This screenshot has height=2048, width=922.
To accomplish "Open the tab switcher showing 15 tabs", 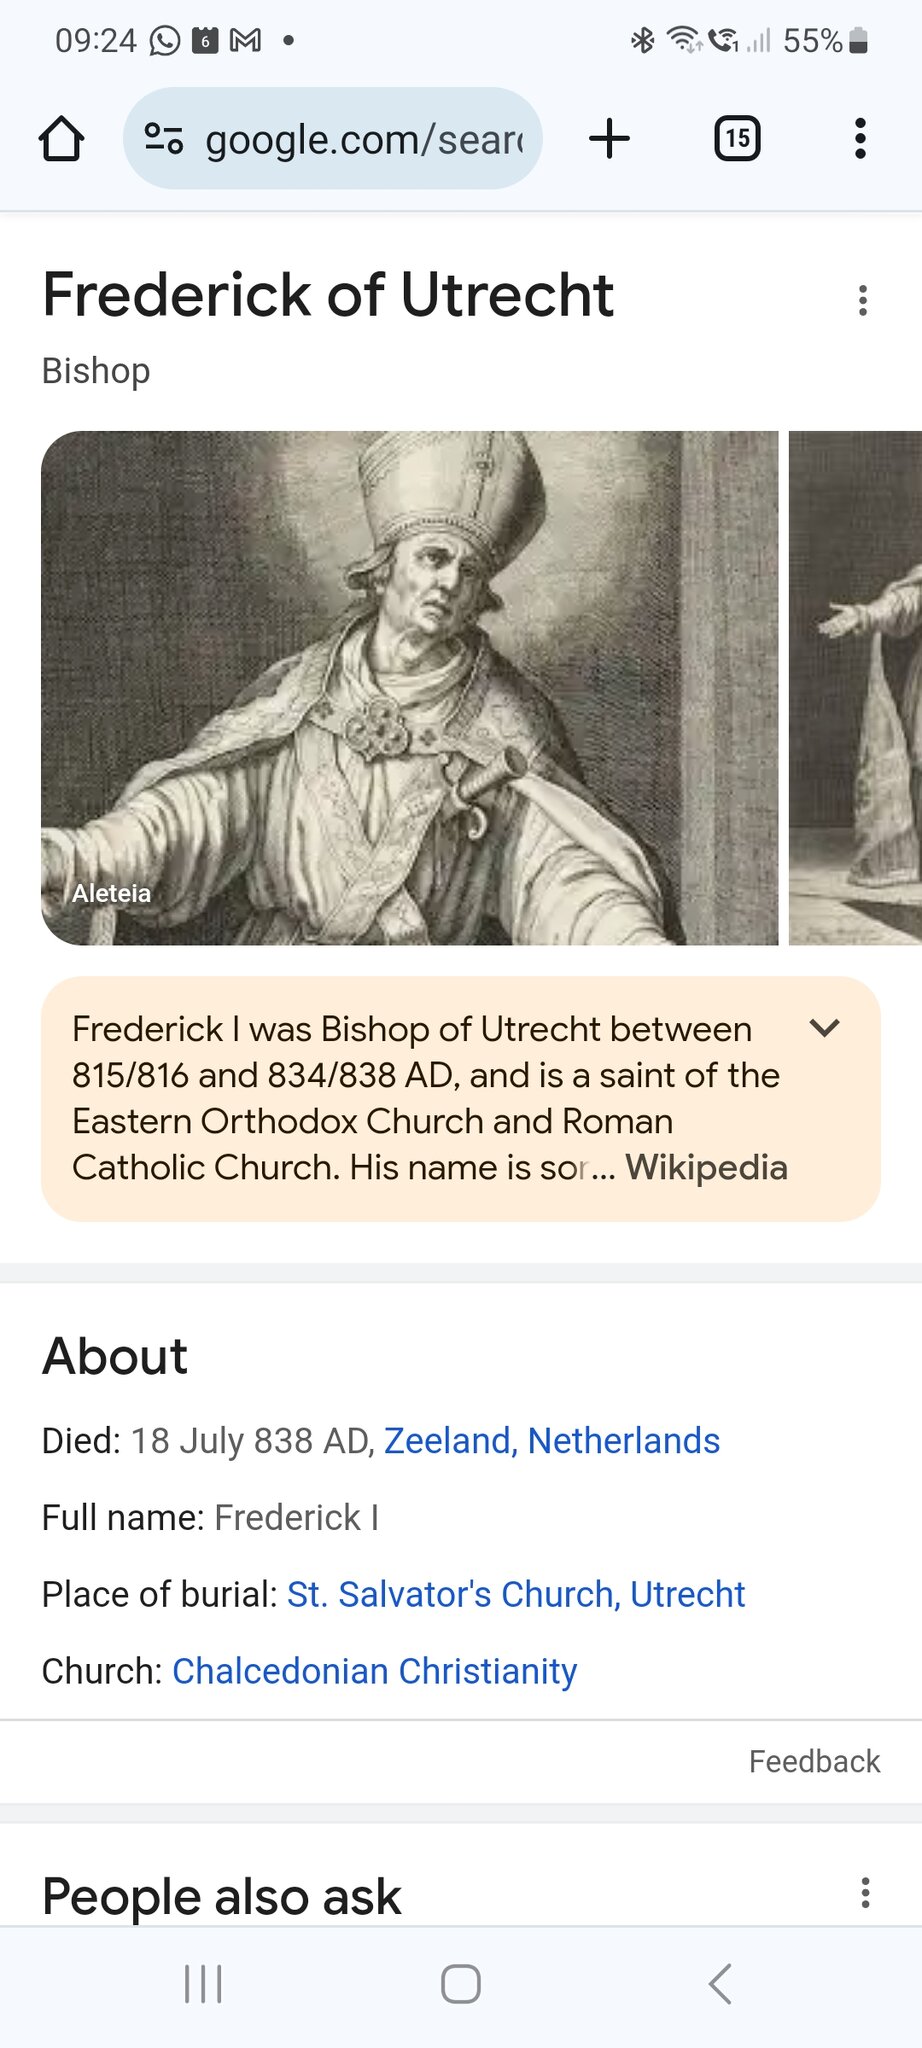I will click(737, 138).
